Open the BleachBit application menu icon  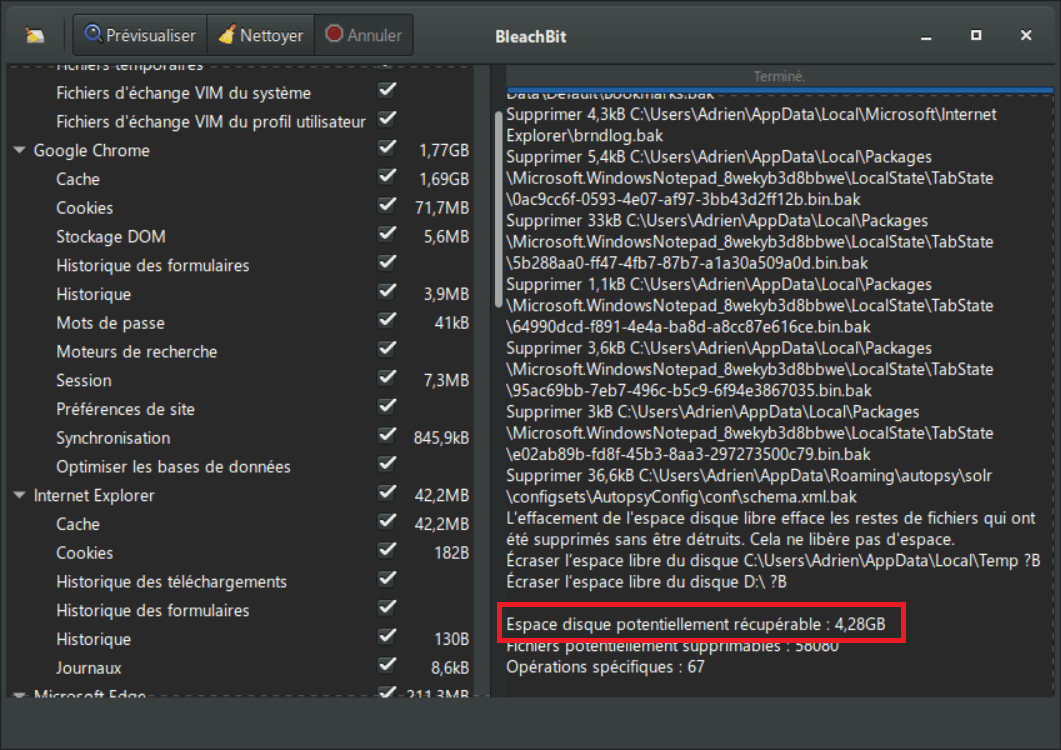35,35
